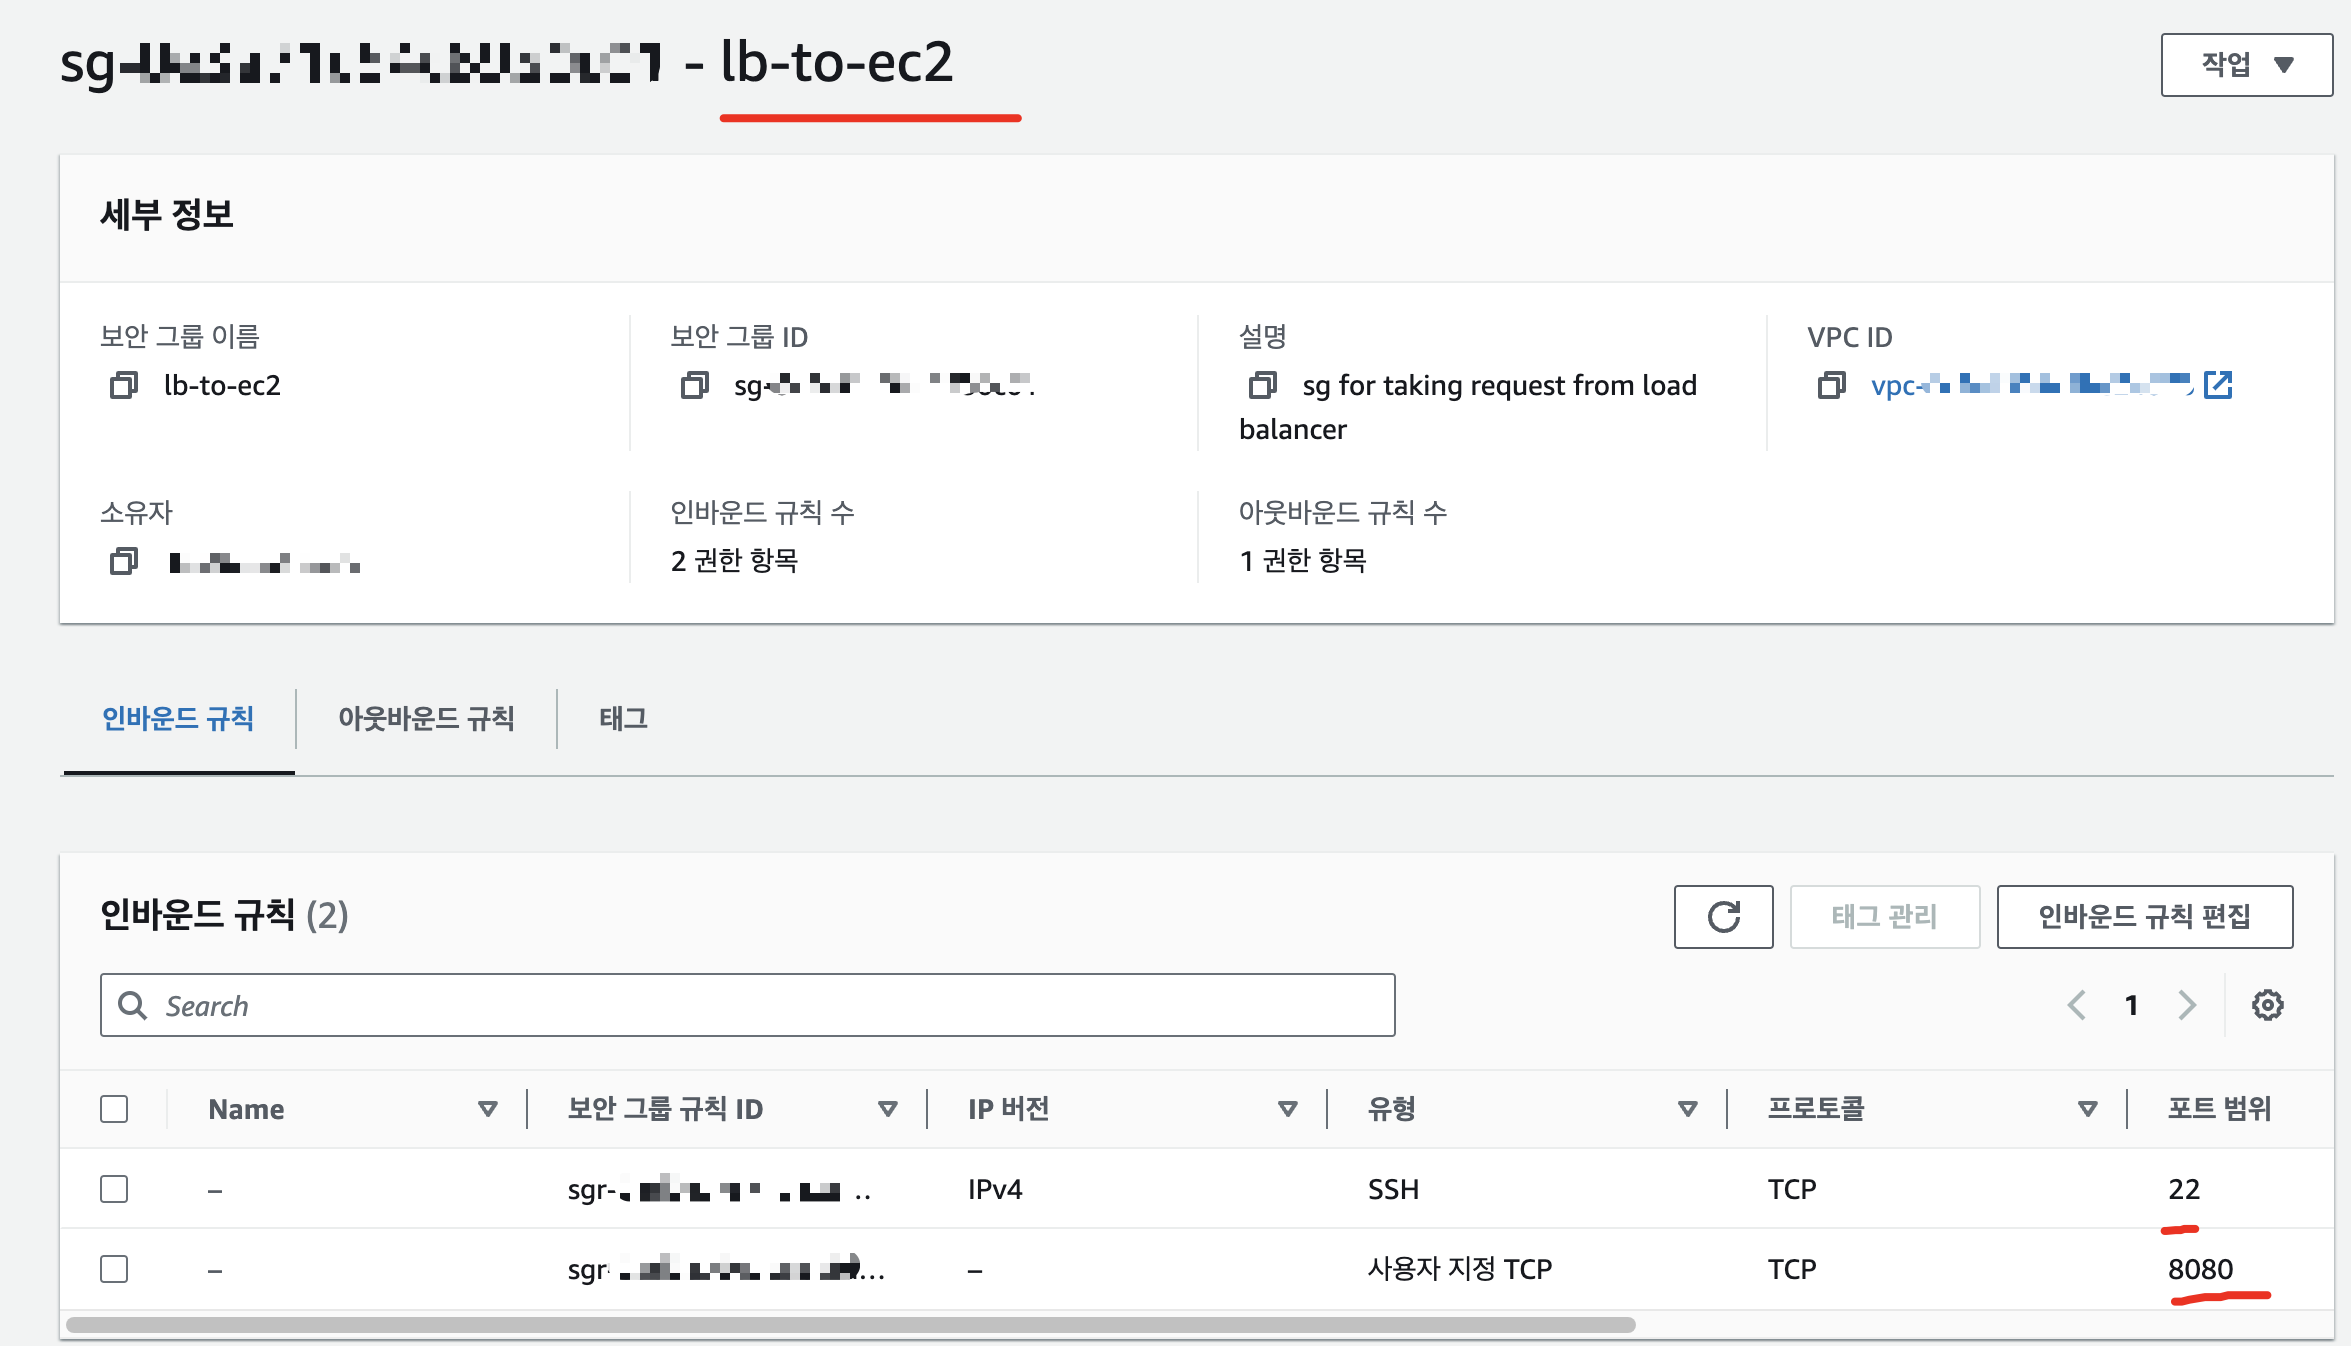Viewport: 2351px width, 1346px height.
Task: Click 인바운드 규칙 편집 button
Action: pos(2144,916)
